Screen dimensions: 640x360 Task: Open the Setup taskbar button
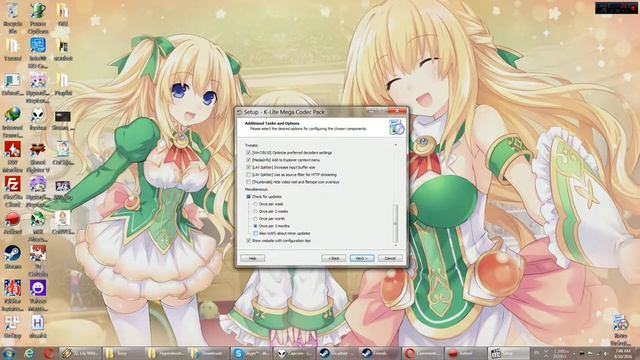point(508,353)
